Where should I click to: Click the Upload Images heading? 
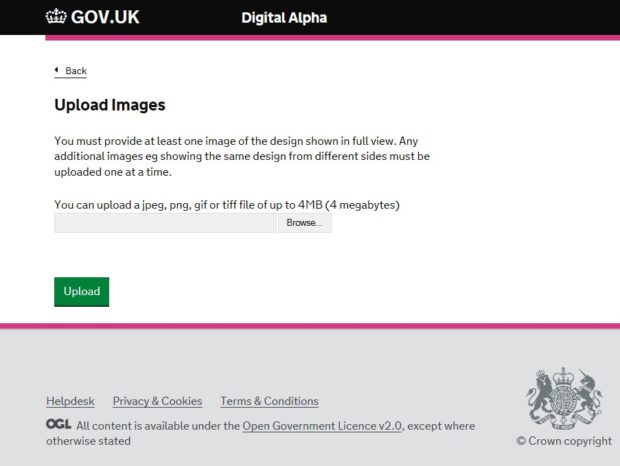tap(110, 105)
